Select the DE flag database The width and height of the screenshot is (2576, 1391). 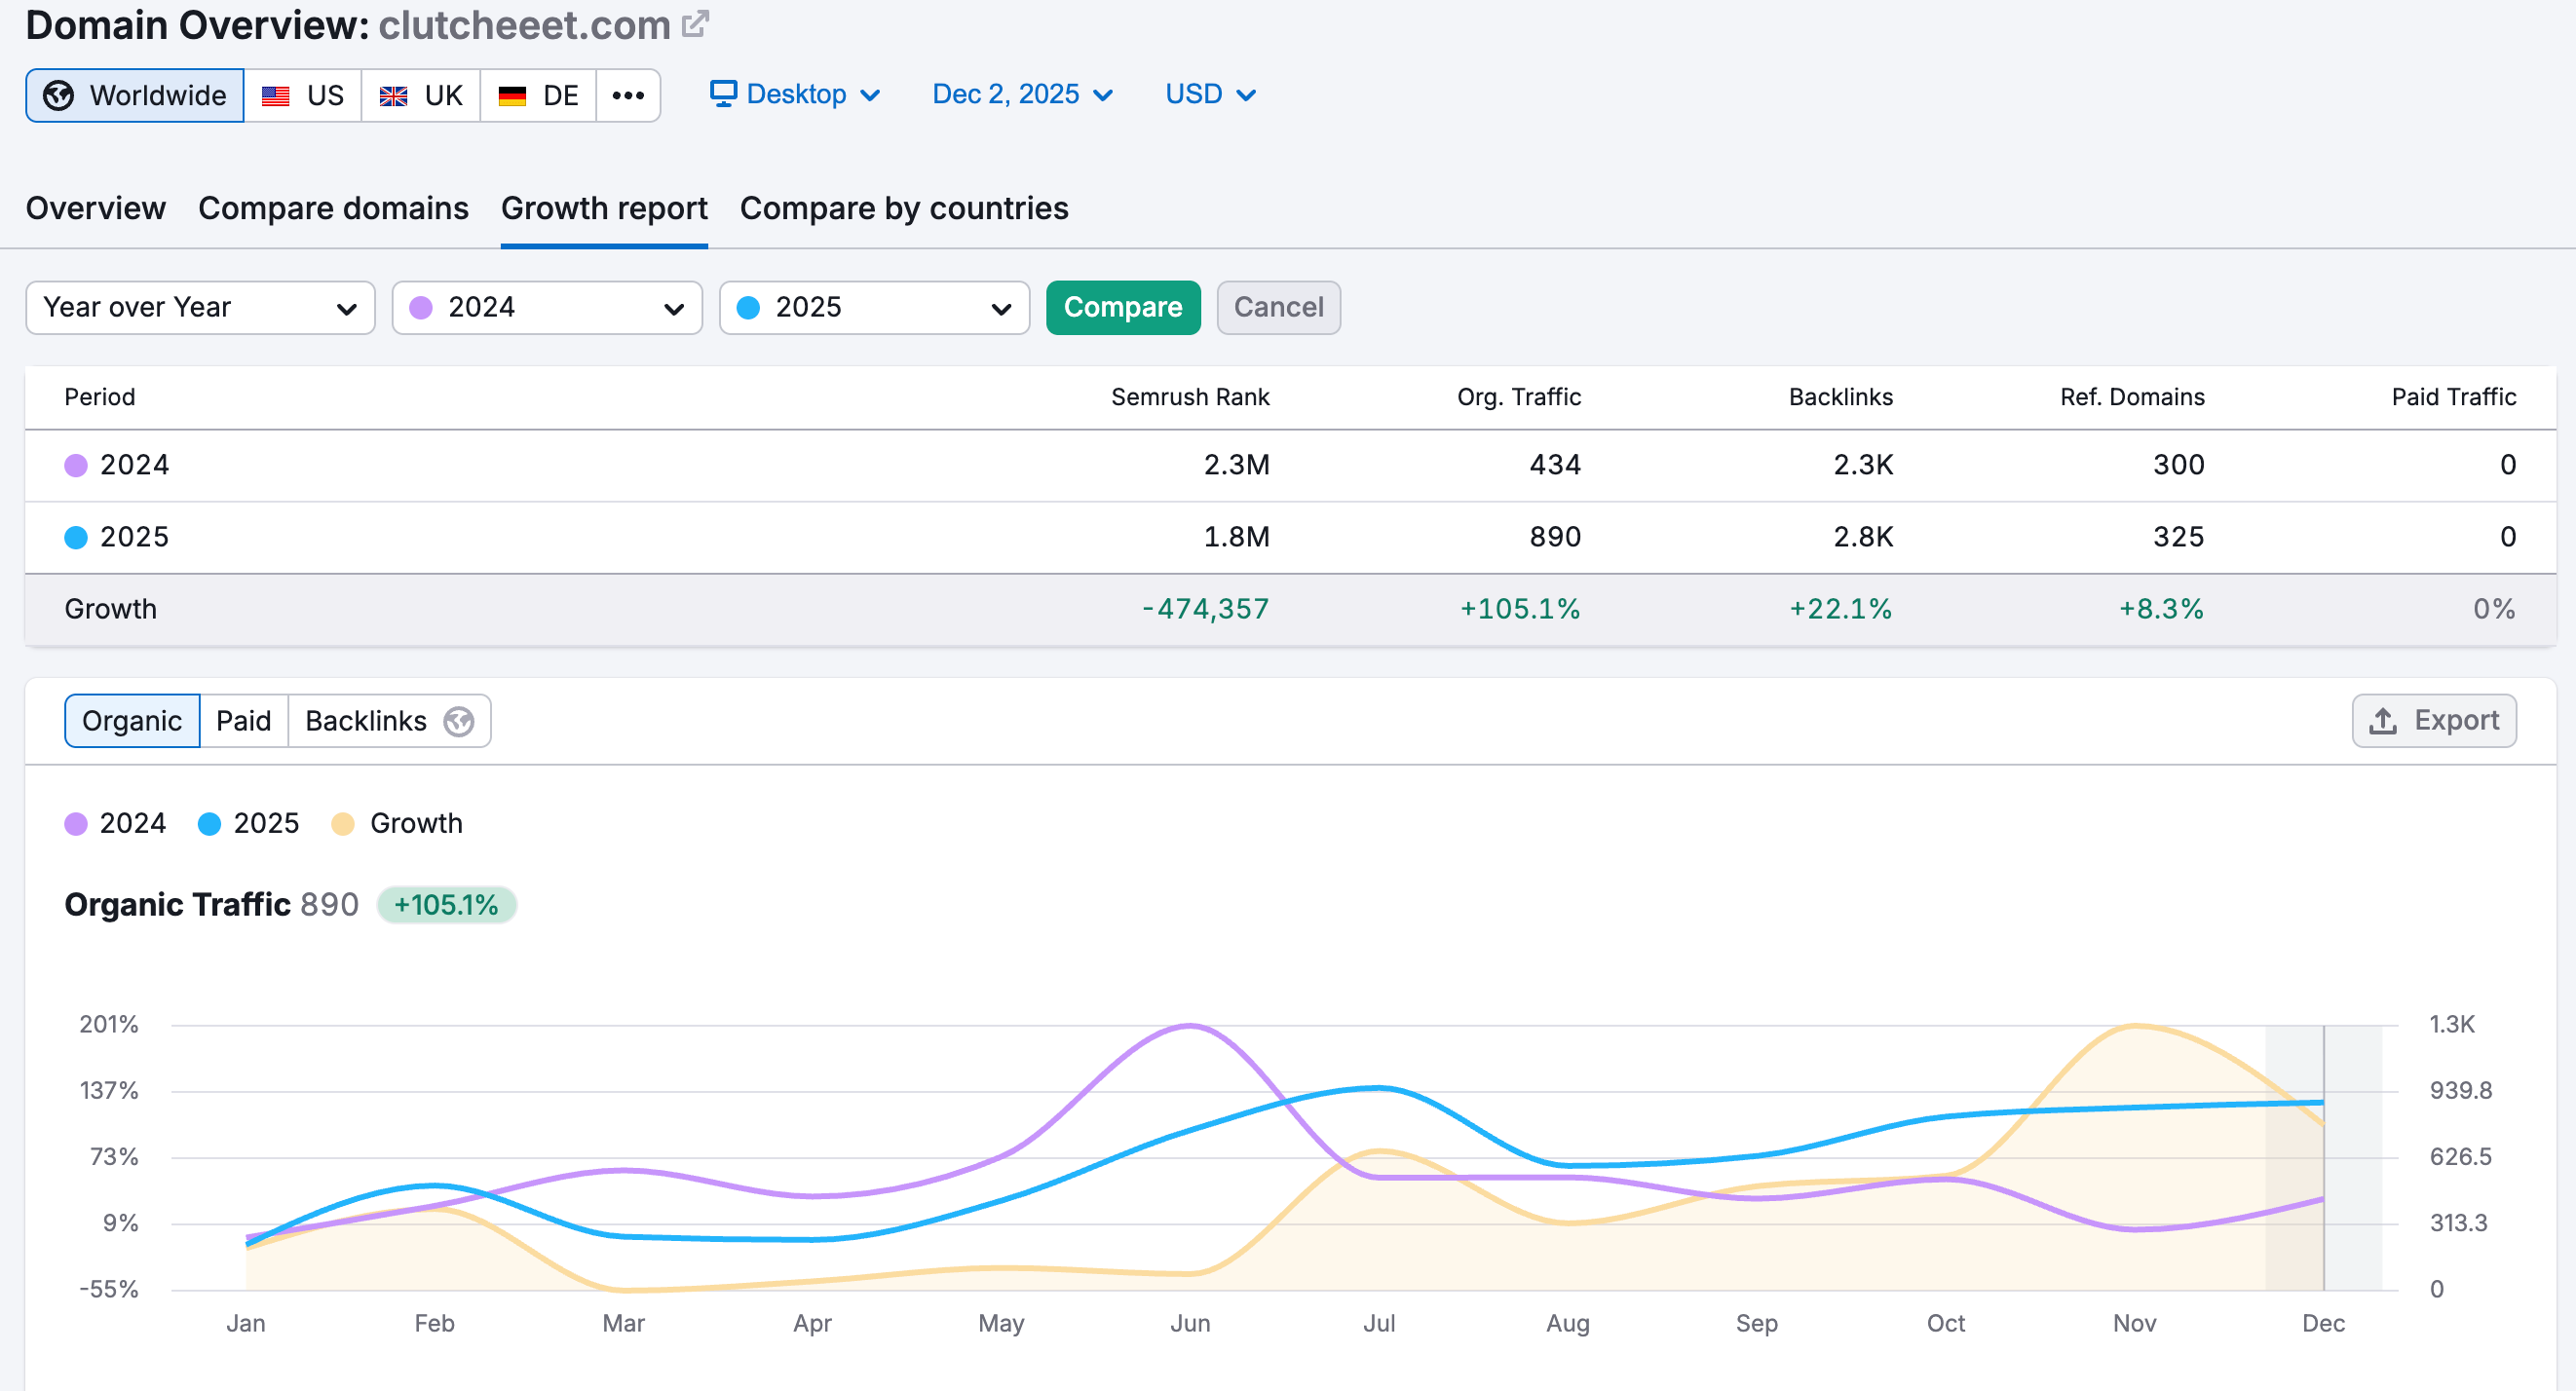(539, 95)
